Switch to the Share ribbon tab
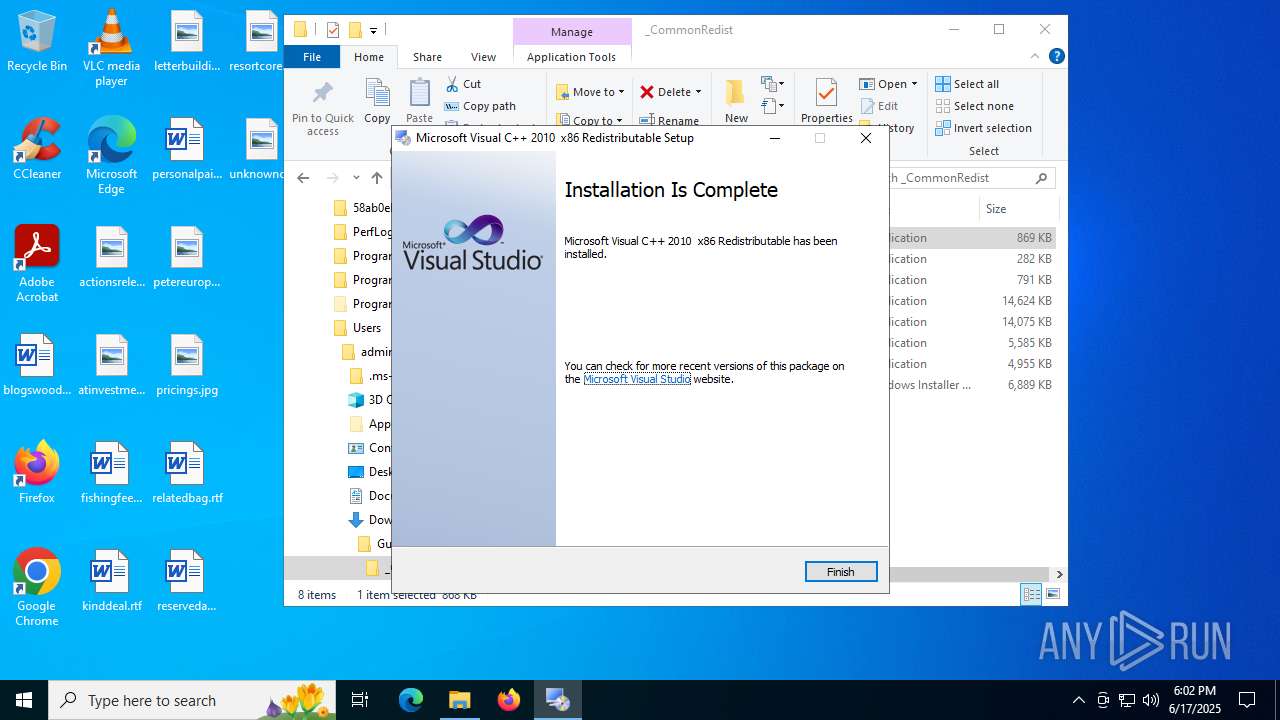Viewport: 1280px width, 720px height. point(427,57)
